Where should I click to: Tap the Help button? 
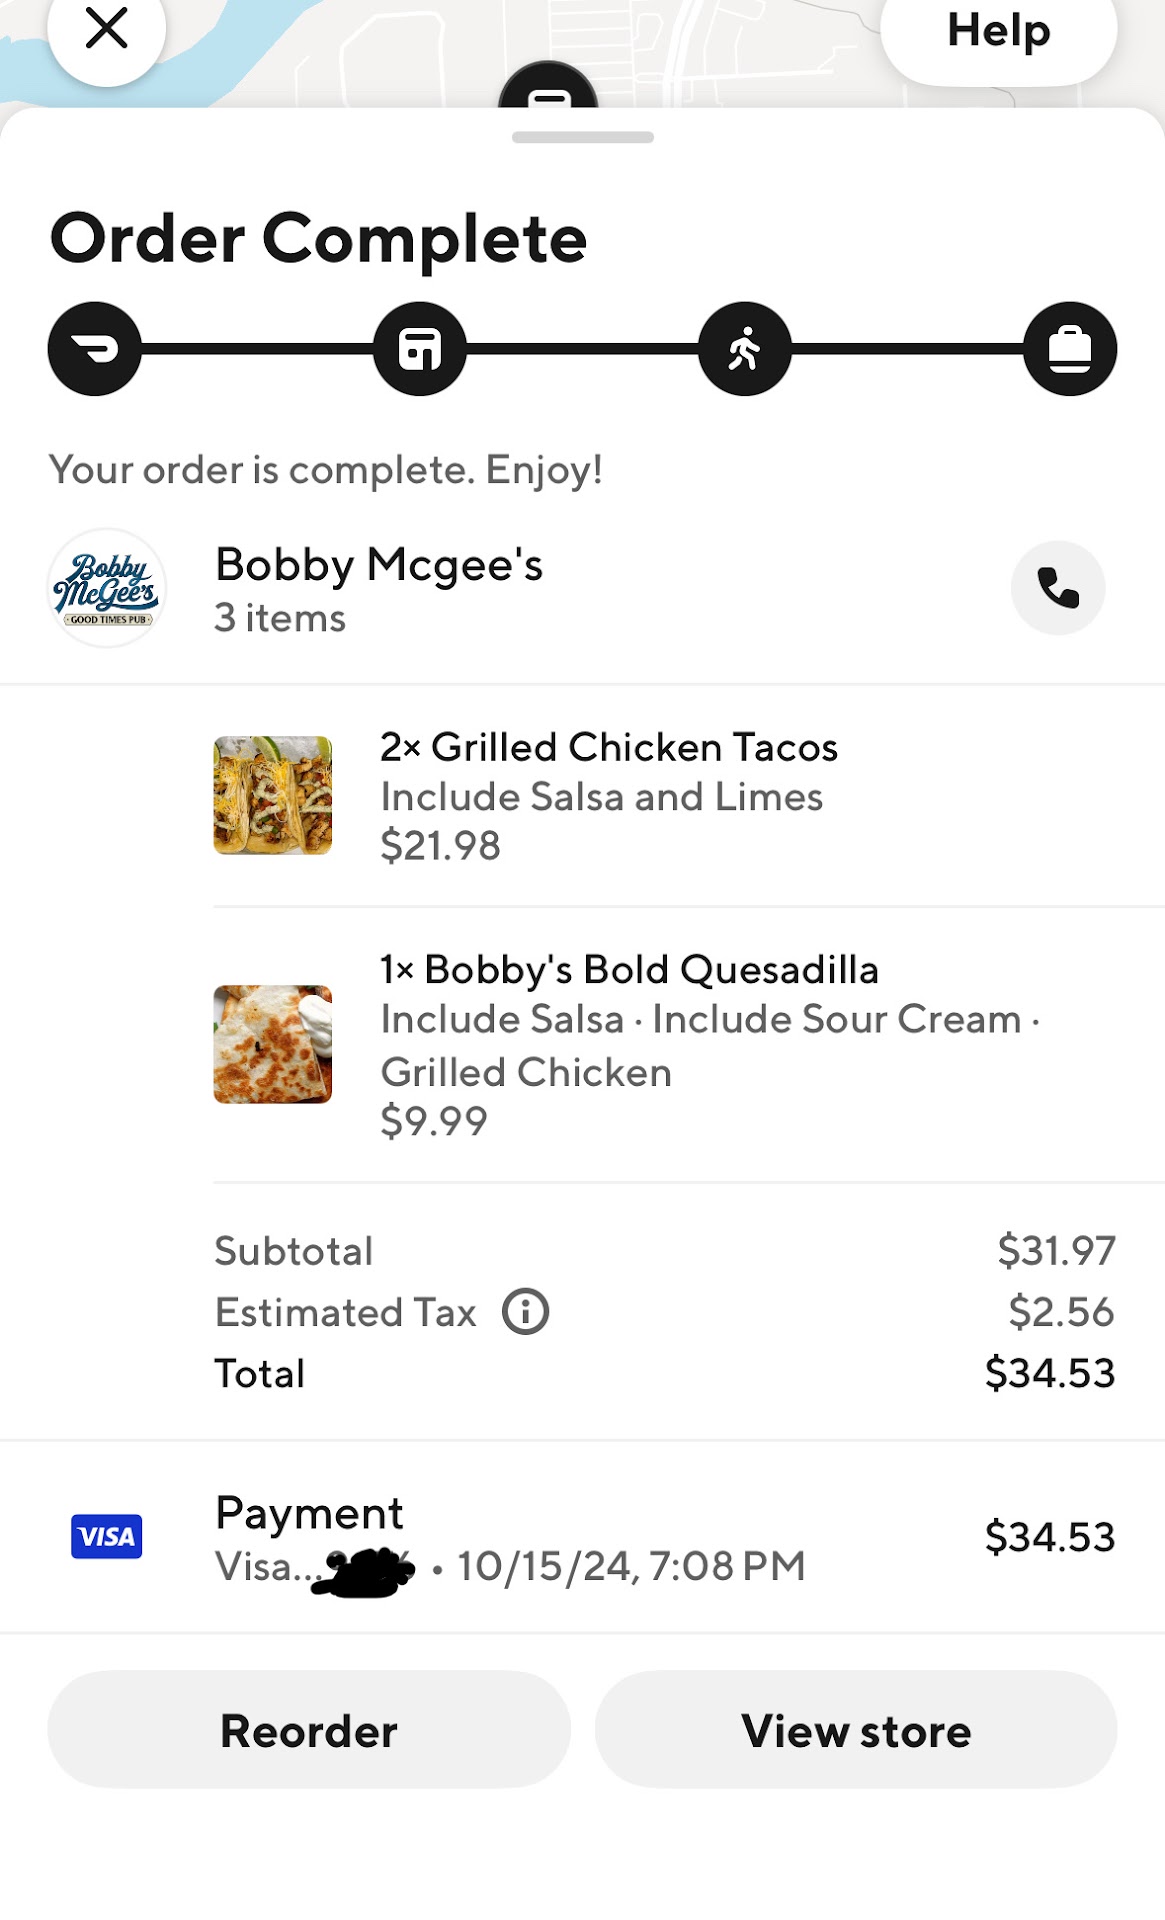point(998,32)
